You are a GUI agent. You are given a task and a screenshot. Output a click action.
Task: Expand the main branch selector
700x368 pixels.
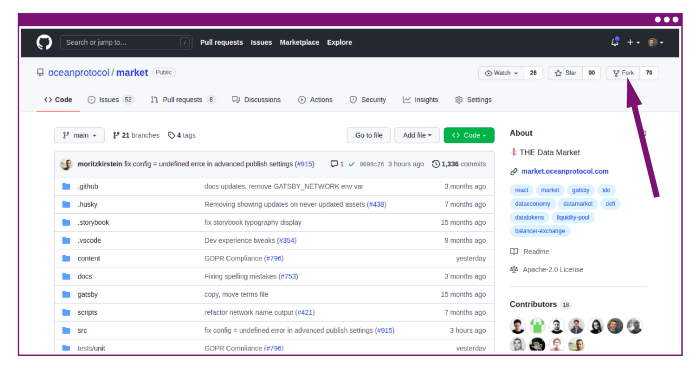(79, 135)
